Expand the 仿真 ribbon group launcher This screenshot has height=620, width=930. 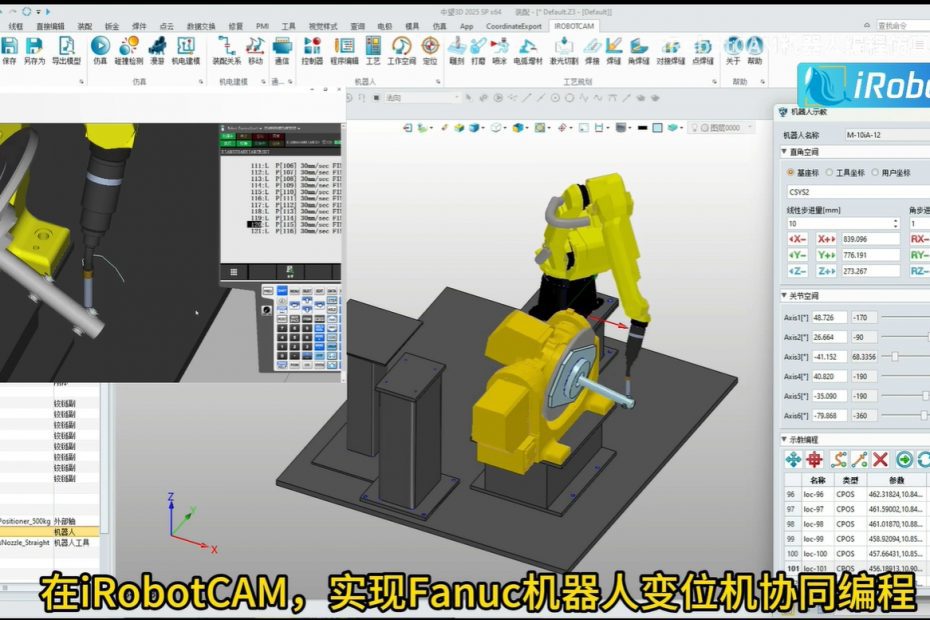click(x=200, y=82)
